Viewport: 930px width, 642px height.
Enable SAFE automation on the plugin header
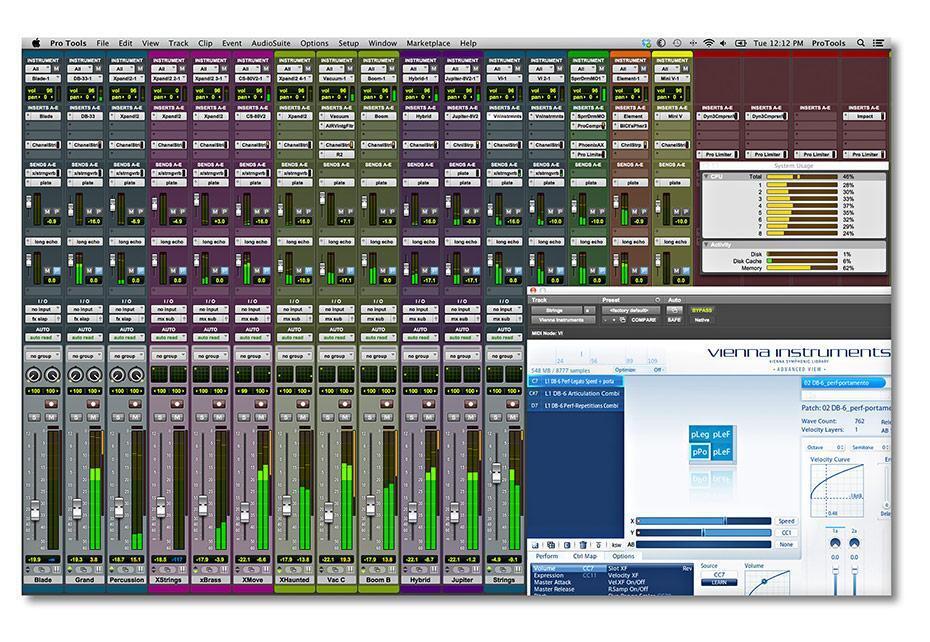(x=673, y=320)
